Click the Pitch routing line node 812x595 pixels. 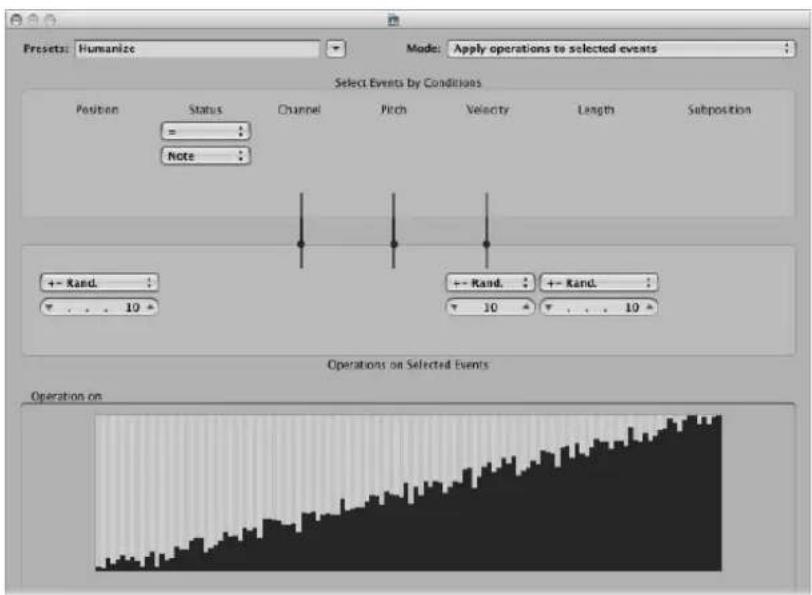coord(394,244)
